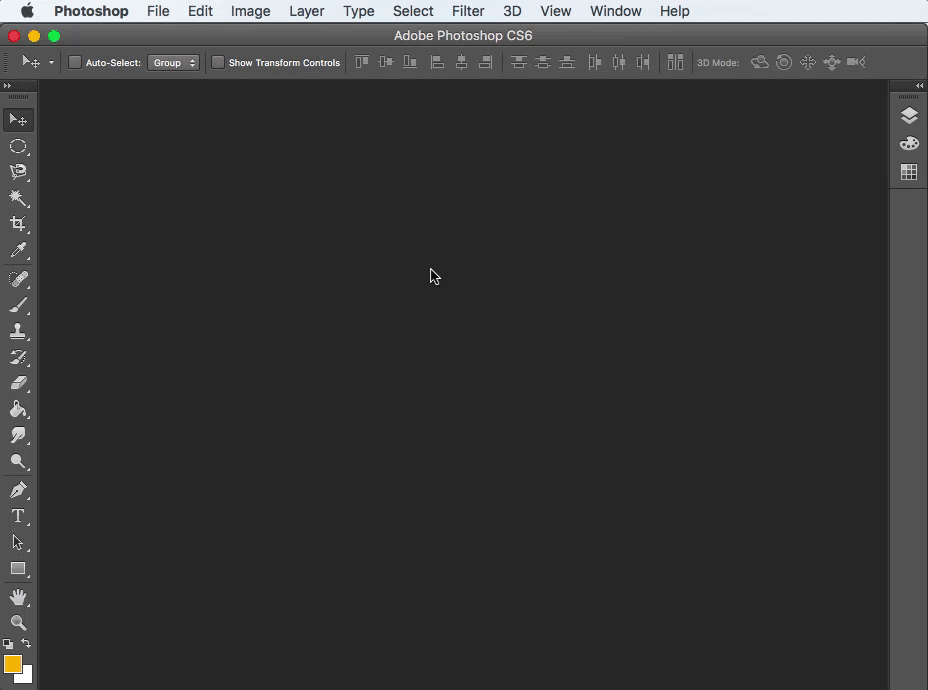
Task: Click Align bottom edges icon
Action: click(410, 62)
